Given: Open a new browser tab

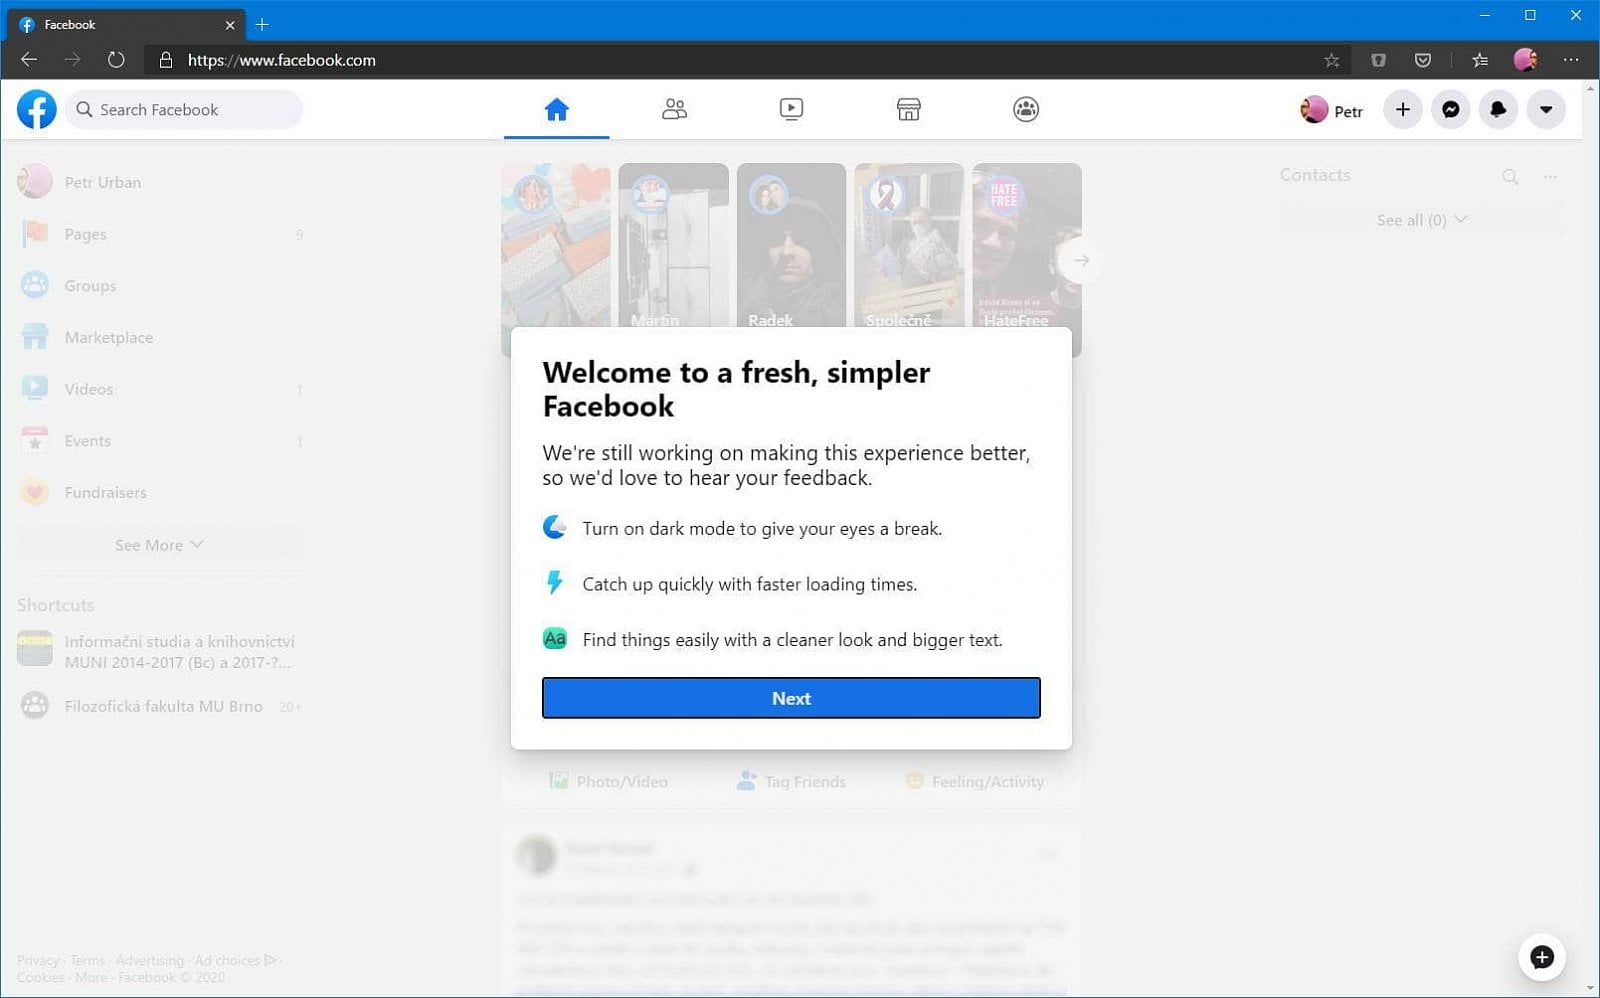Looking at the screenshot, I should tap(262, 24).
